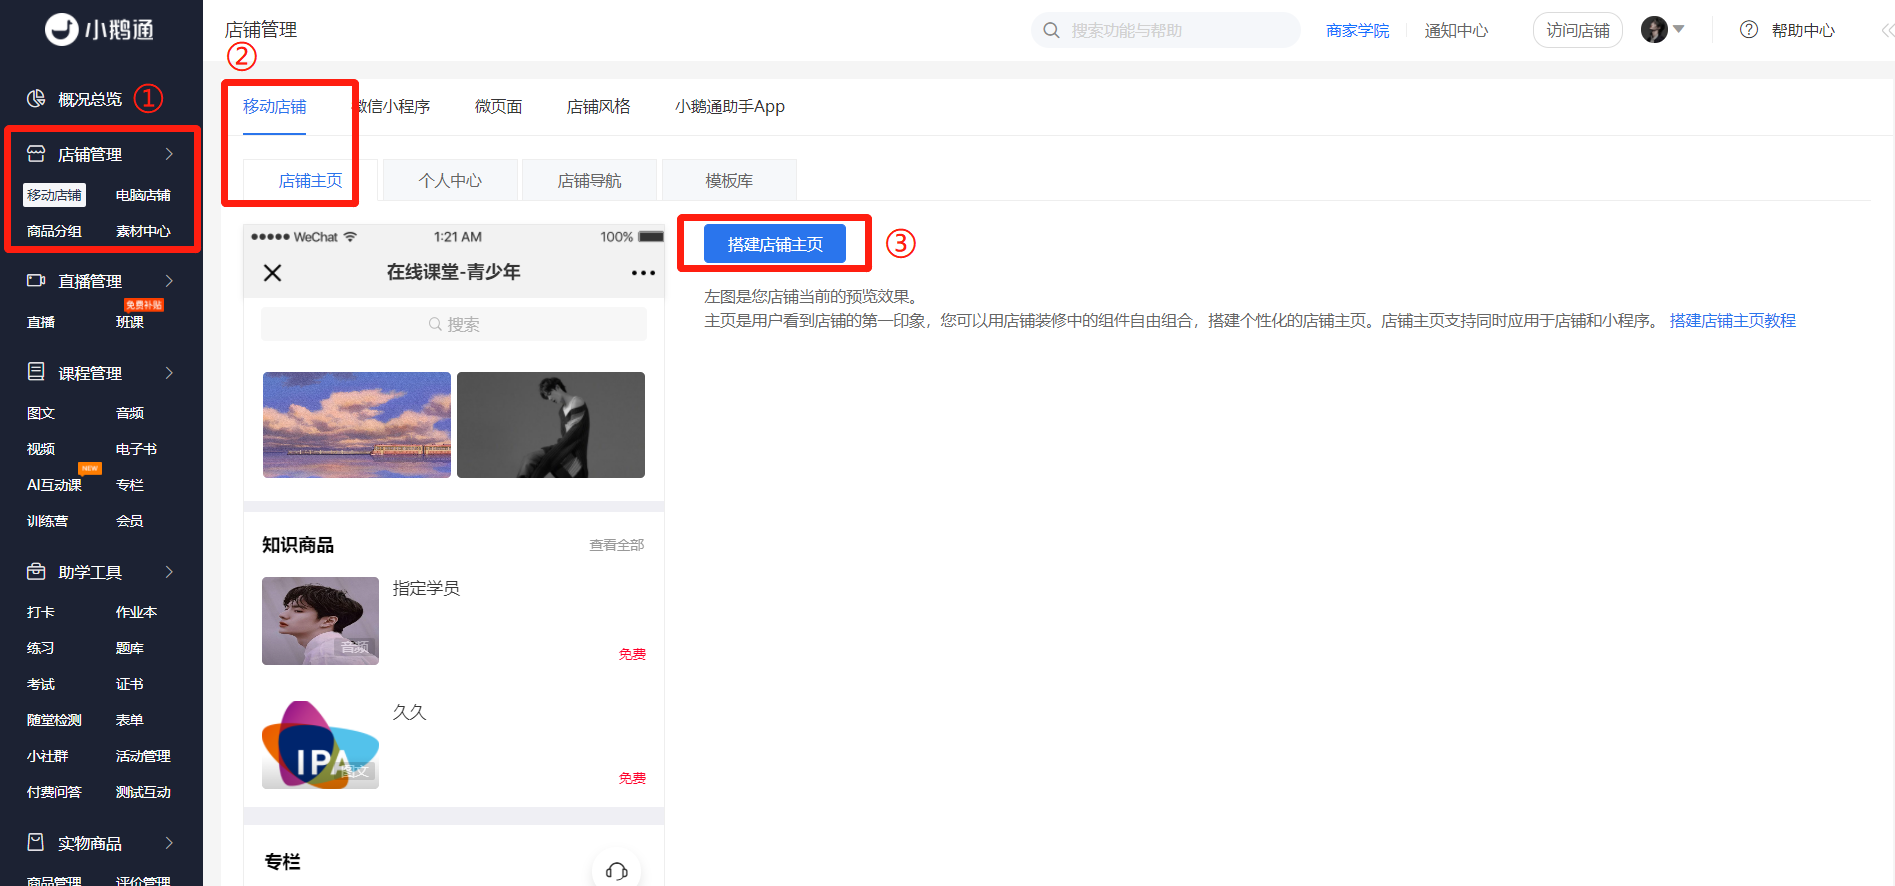The image size is (1895, 886).
Task: Click the search magnifier icon in top bar
Action: point(1051,30)
